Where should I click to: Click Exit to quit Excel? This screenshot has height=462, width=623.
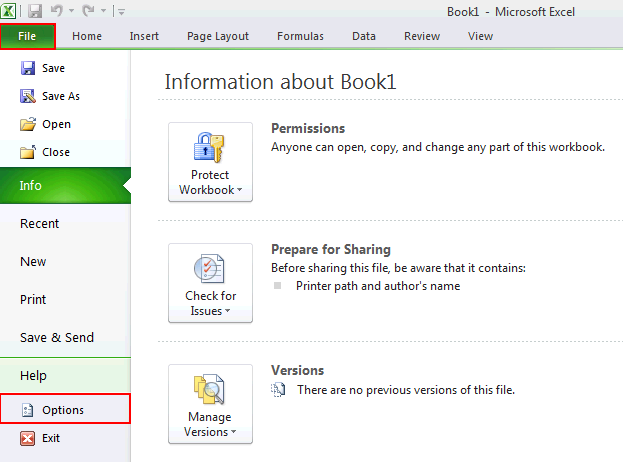click(x=51, y=438)
